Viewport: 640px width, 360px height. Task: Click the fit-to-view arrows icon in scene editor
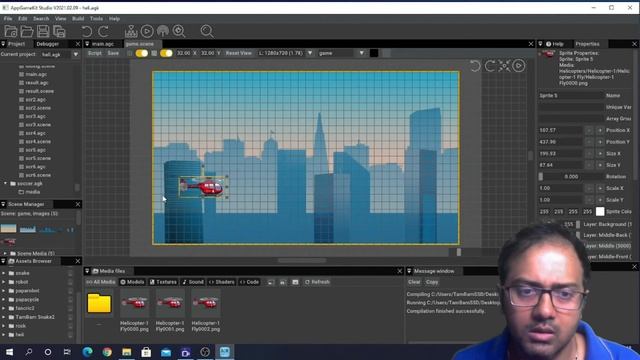click(x=504, y=66)
